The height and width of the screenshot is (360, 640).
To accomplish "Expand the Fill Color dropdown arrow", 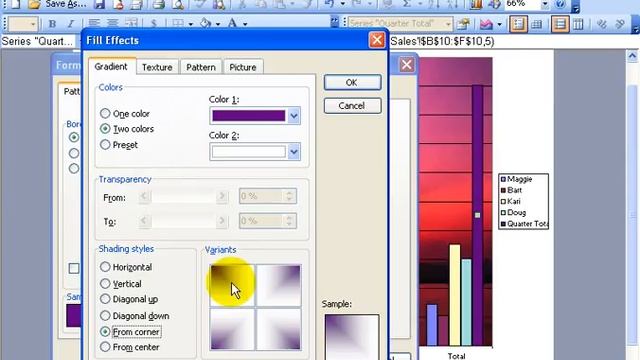I will [218, 24].
